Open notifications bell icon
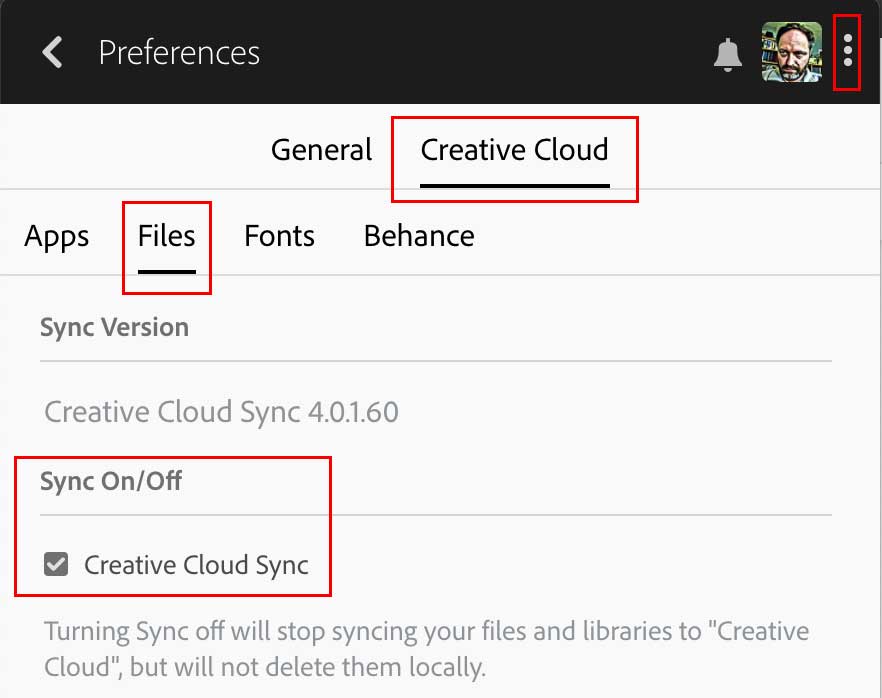Screen dimensions: 882x698 (727, 55)
